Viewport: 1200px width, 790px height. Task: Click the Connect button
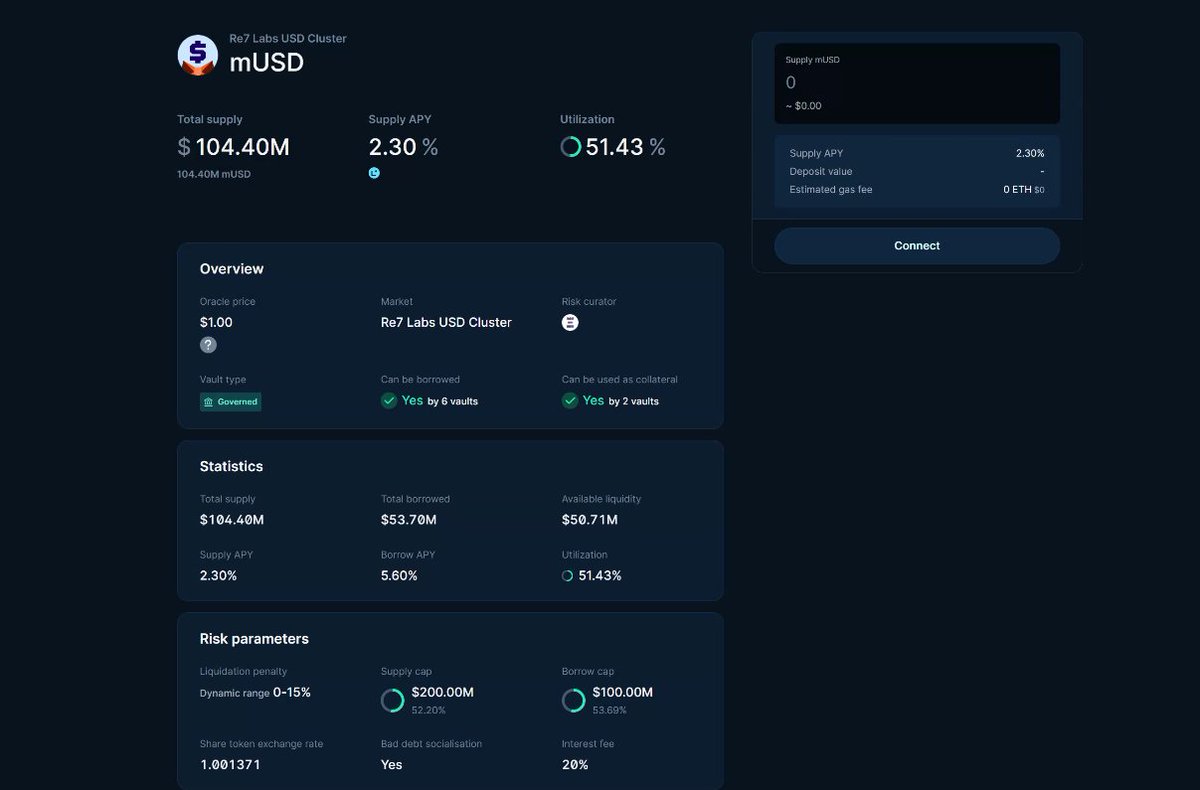pyautogui.click(x=917, y=246)
